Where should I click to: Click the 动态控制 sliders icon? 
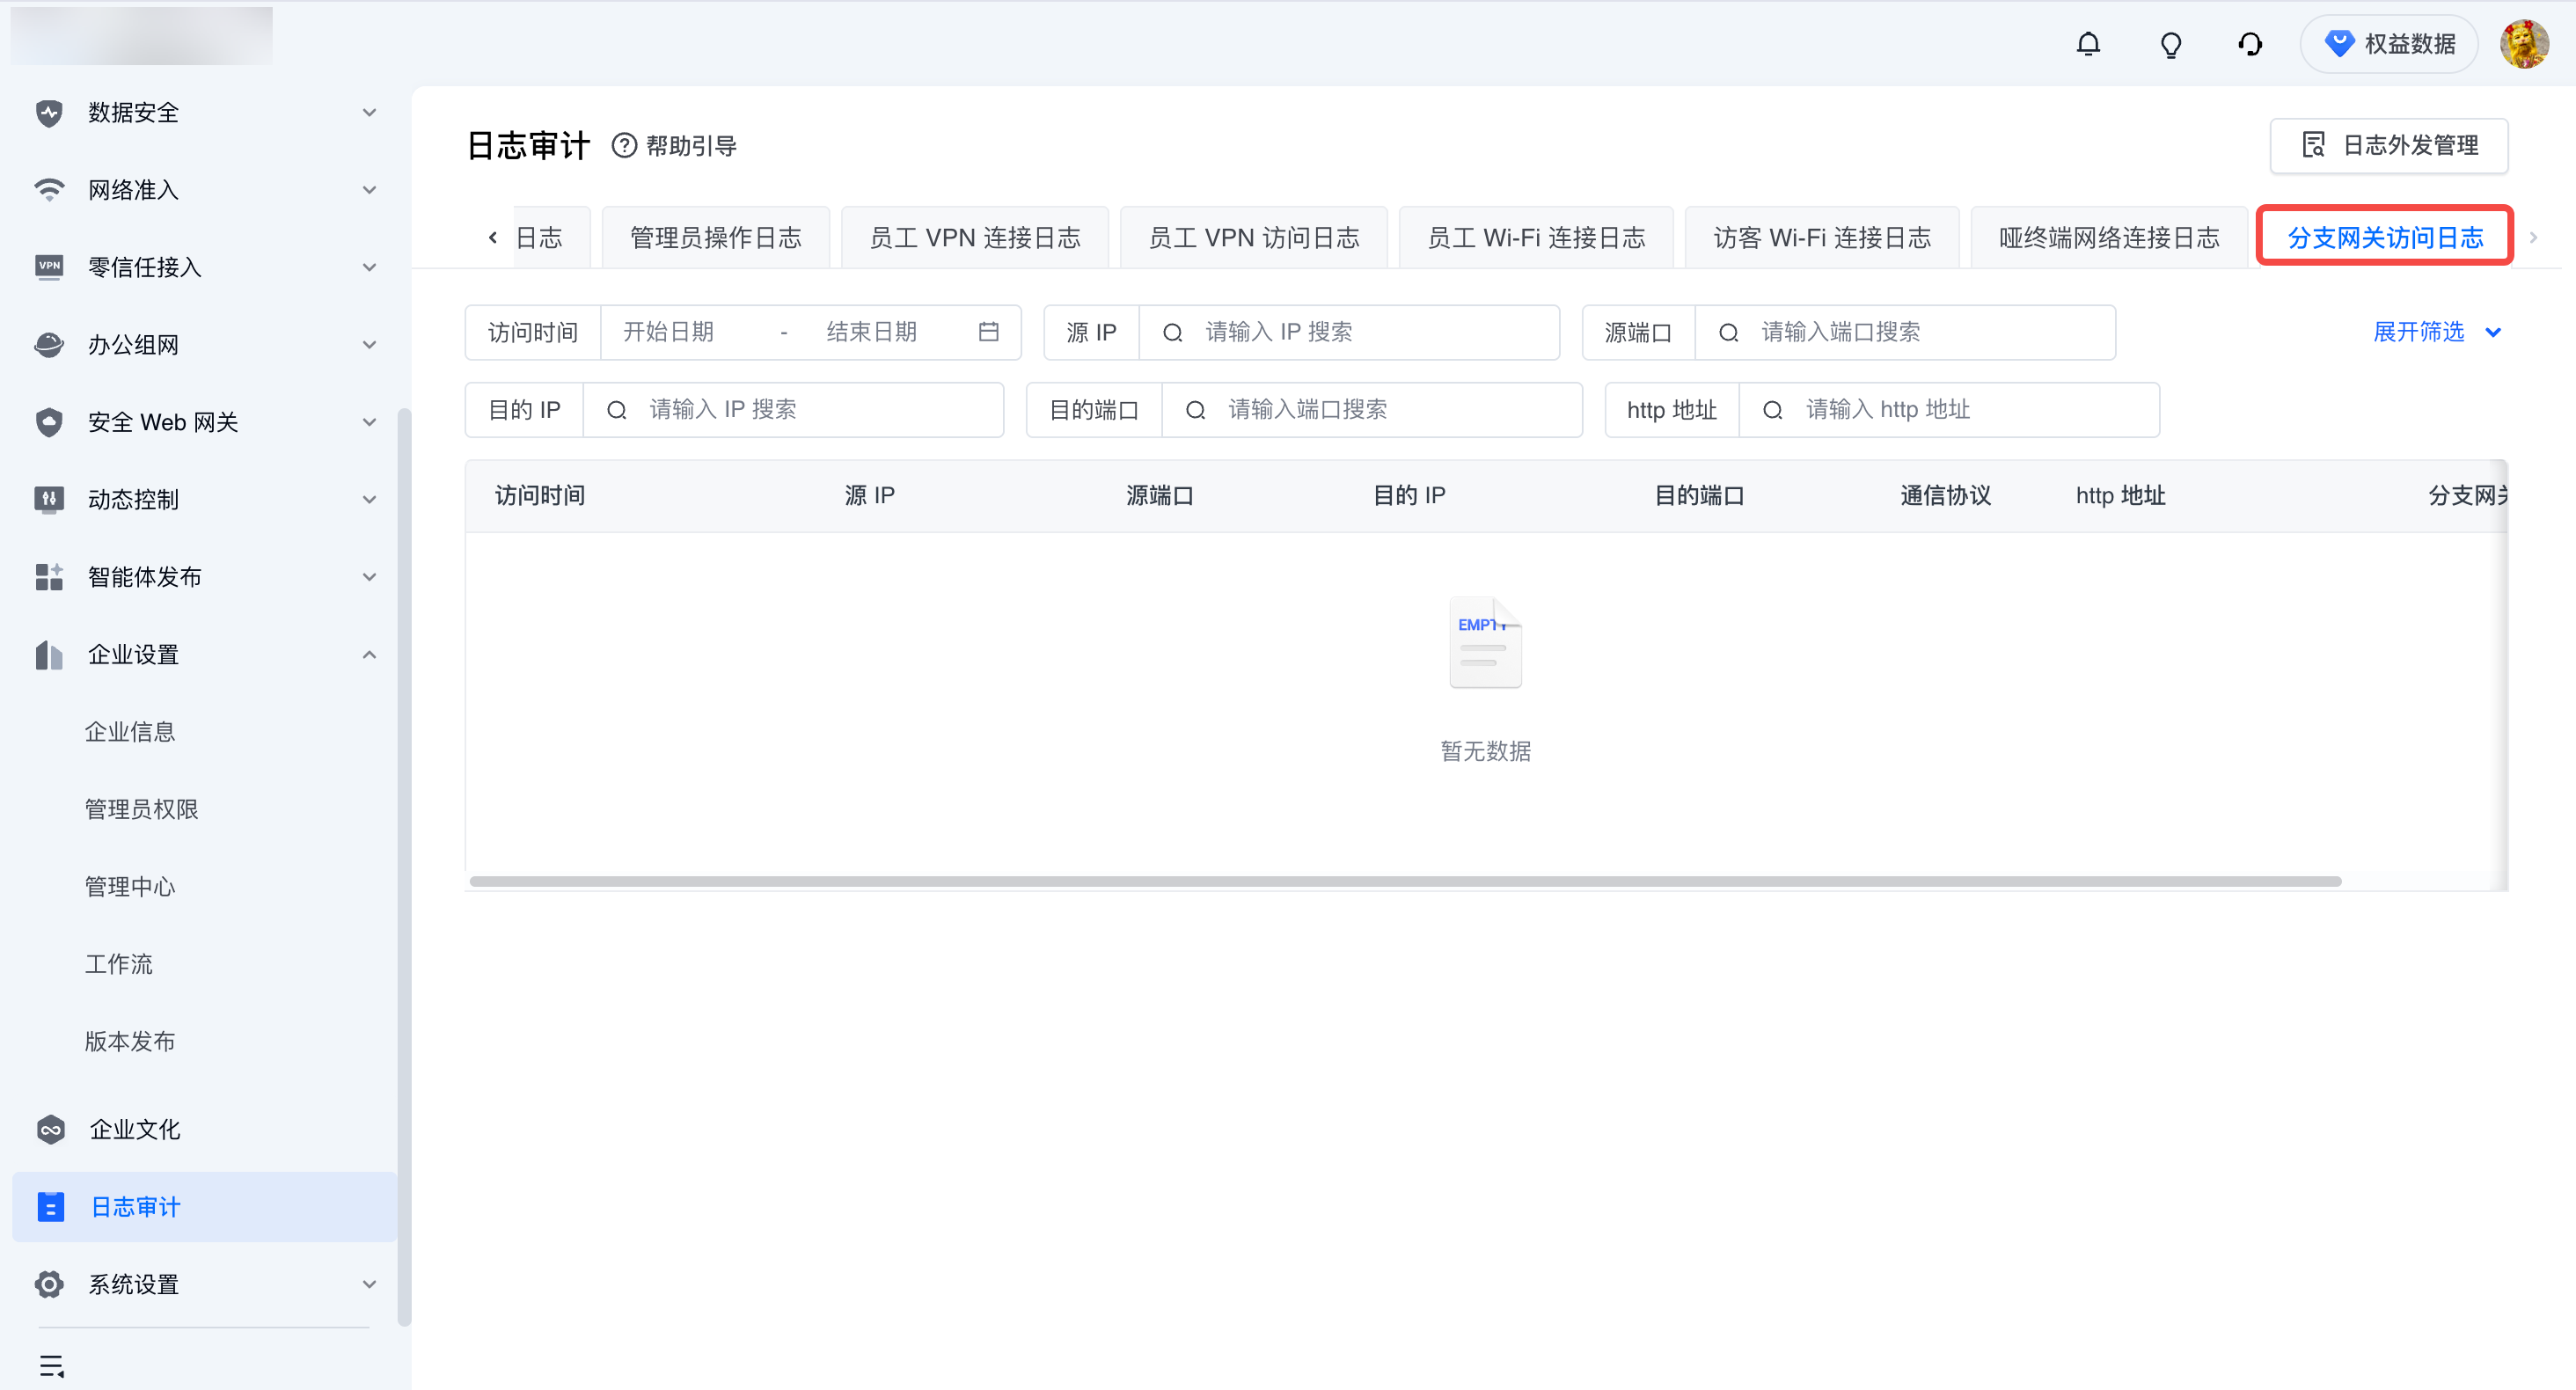(49, 499)
